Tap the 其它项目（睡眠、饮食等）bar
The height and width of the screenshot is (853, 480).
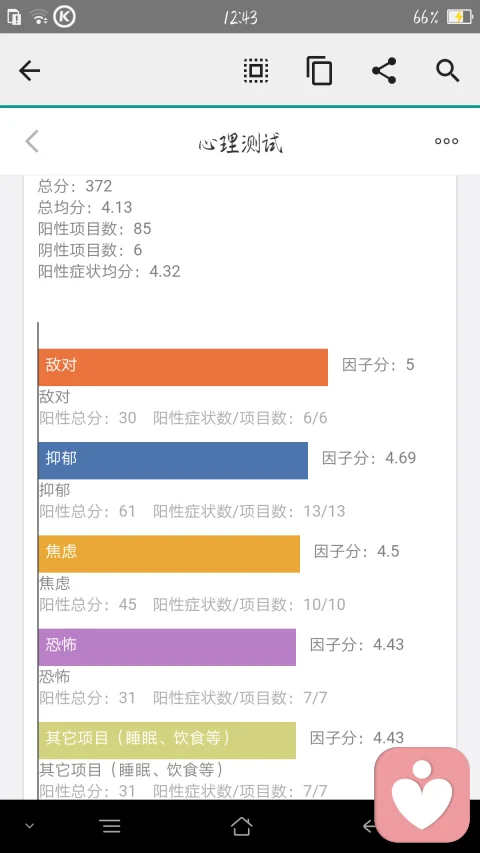click(x=167, y=740)
